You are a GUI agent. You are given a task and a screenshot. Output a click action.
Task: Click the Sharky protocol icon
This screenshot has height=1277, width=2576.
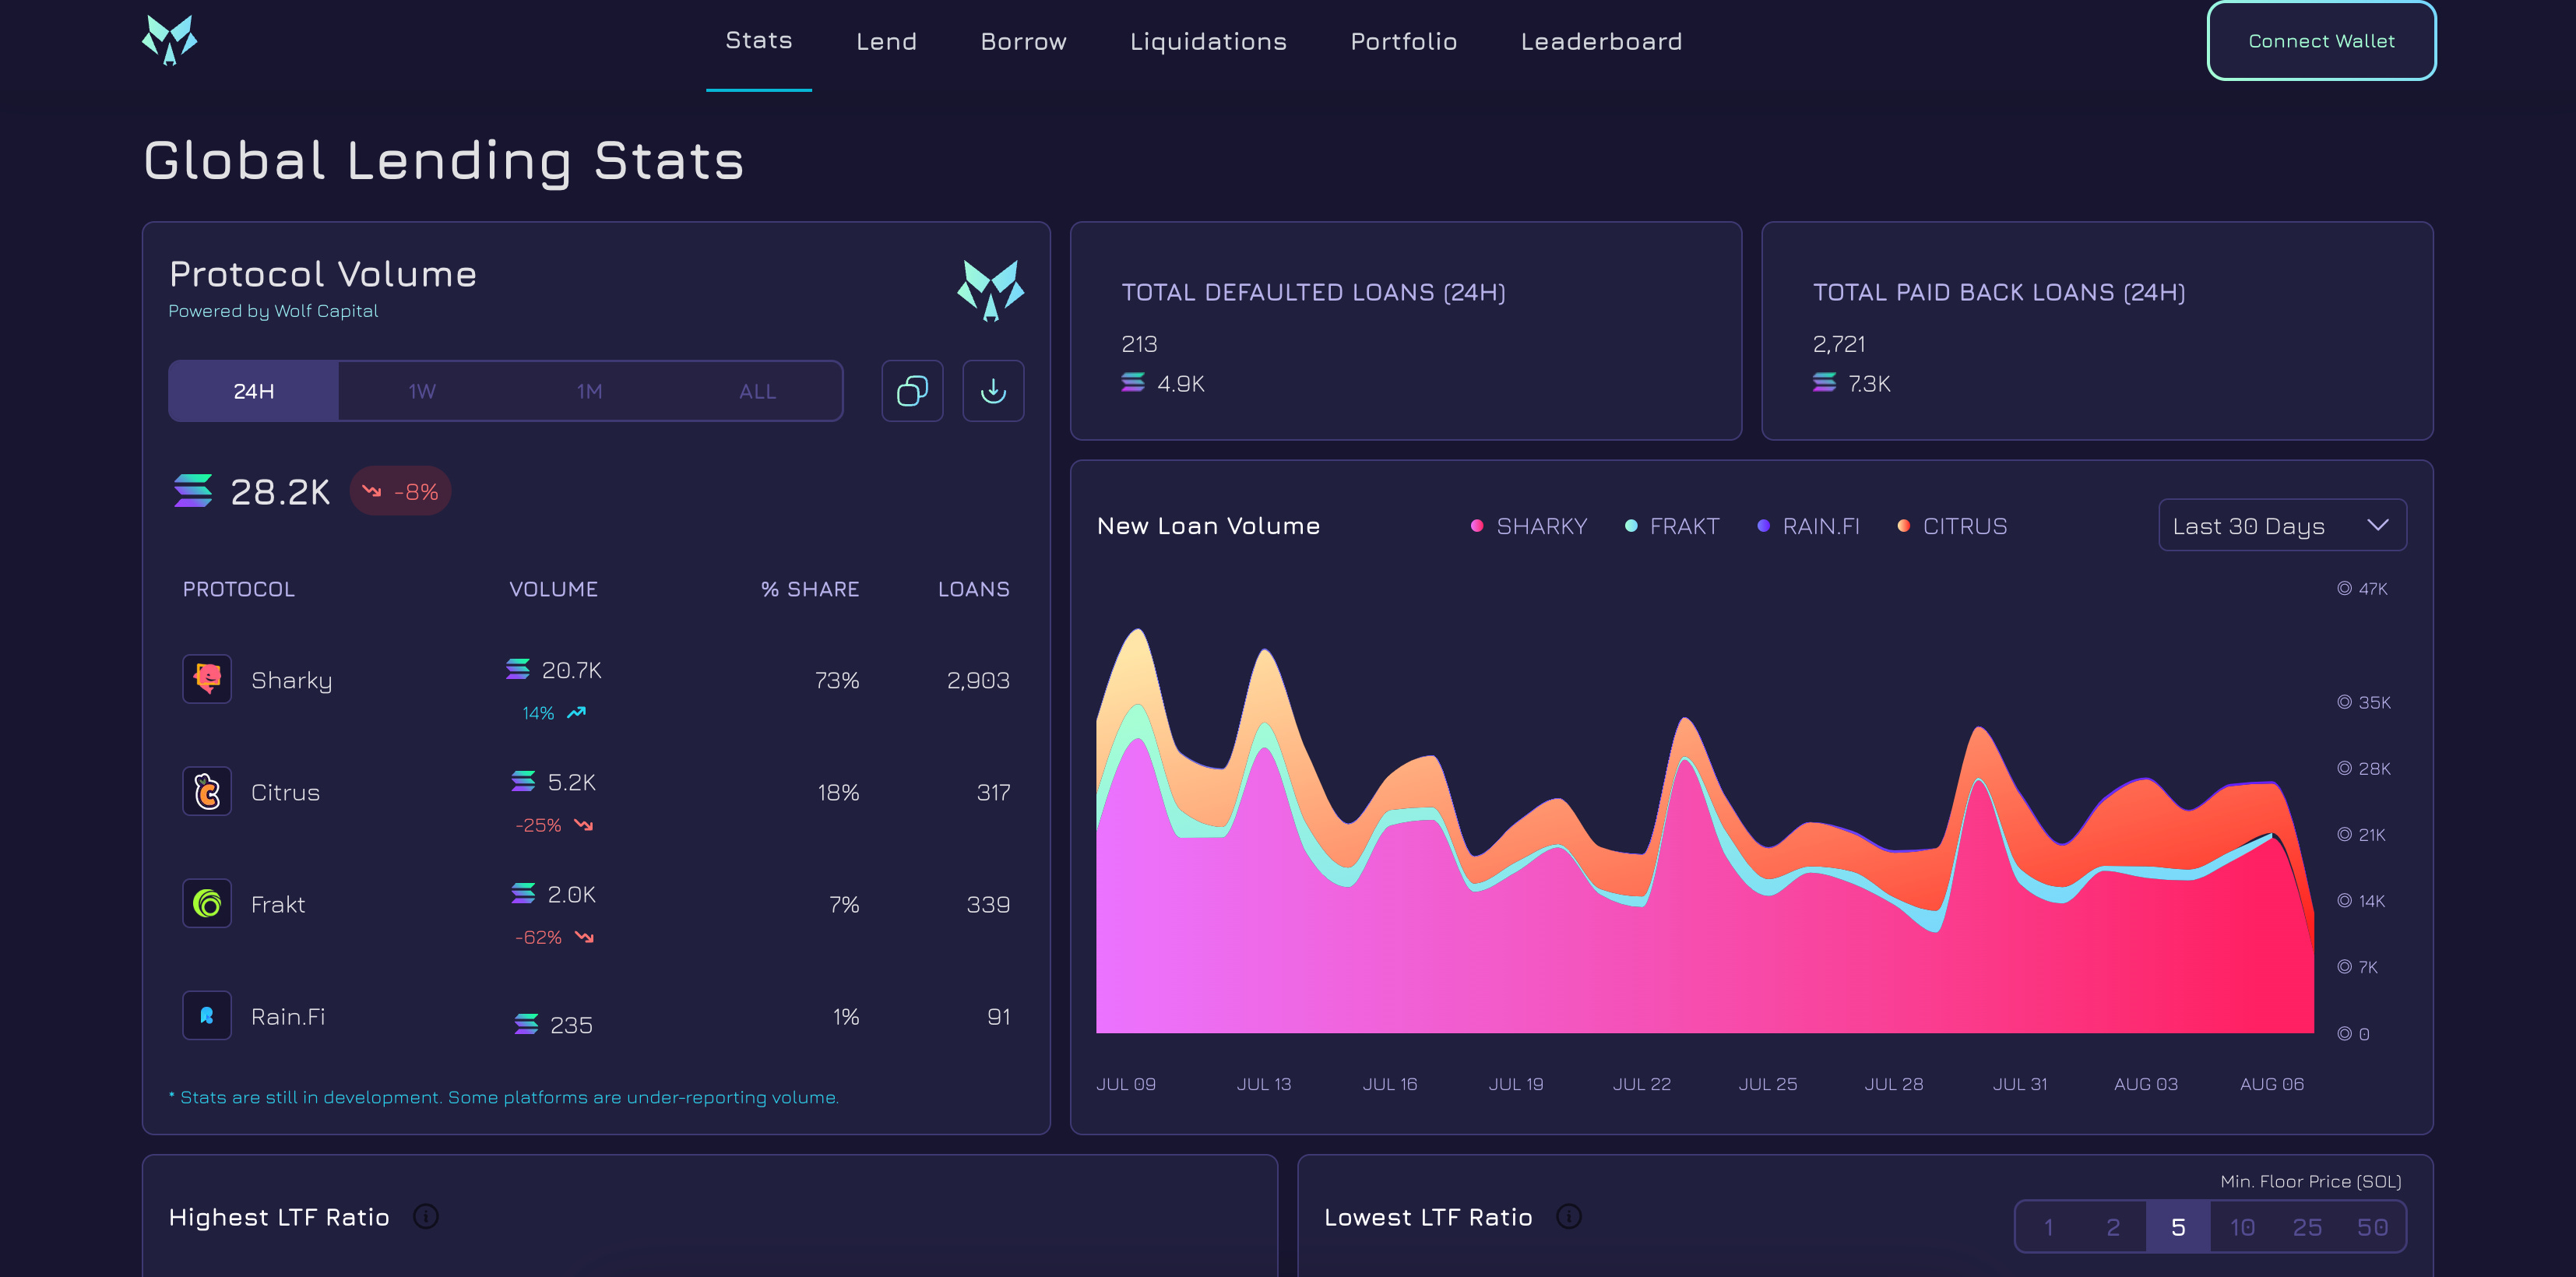(207, 679)
